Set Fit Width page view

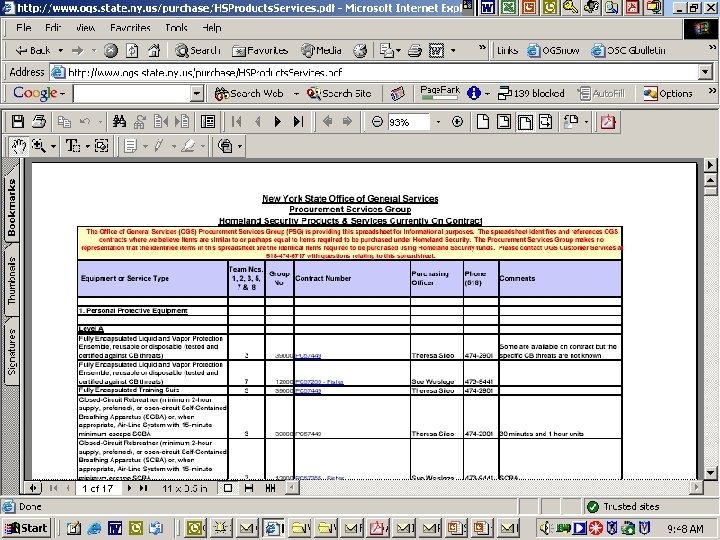[525, 122]
